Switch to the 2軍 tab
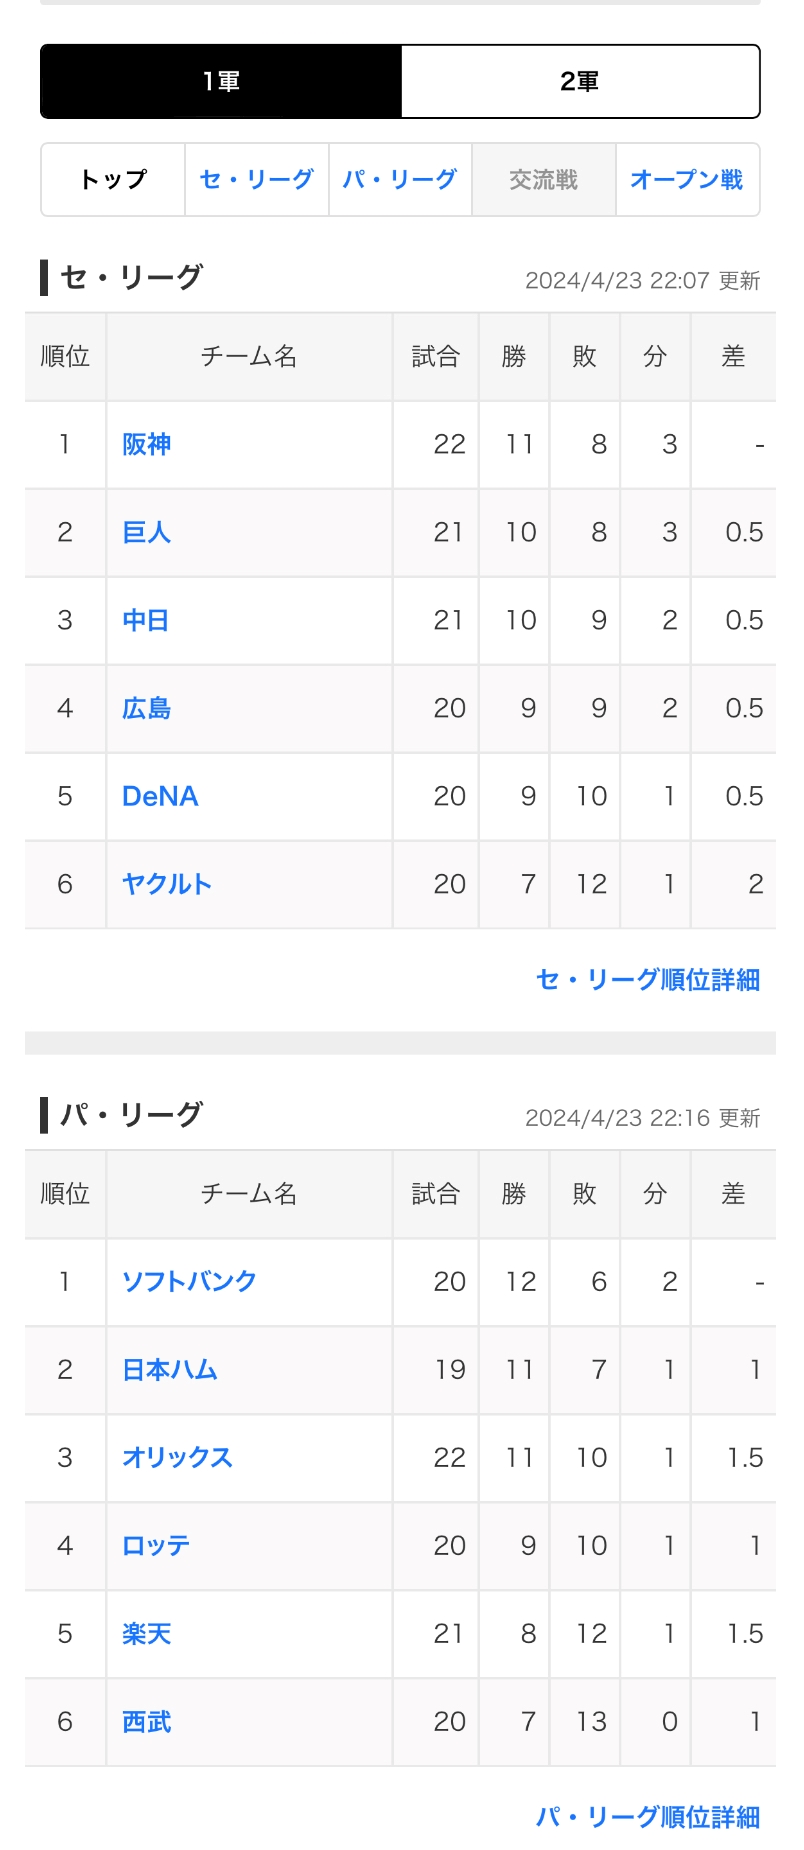The width and height of the screenshot is (804, 1850). click(580, 82)
